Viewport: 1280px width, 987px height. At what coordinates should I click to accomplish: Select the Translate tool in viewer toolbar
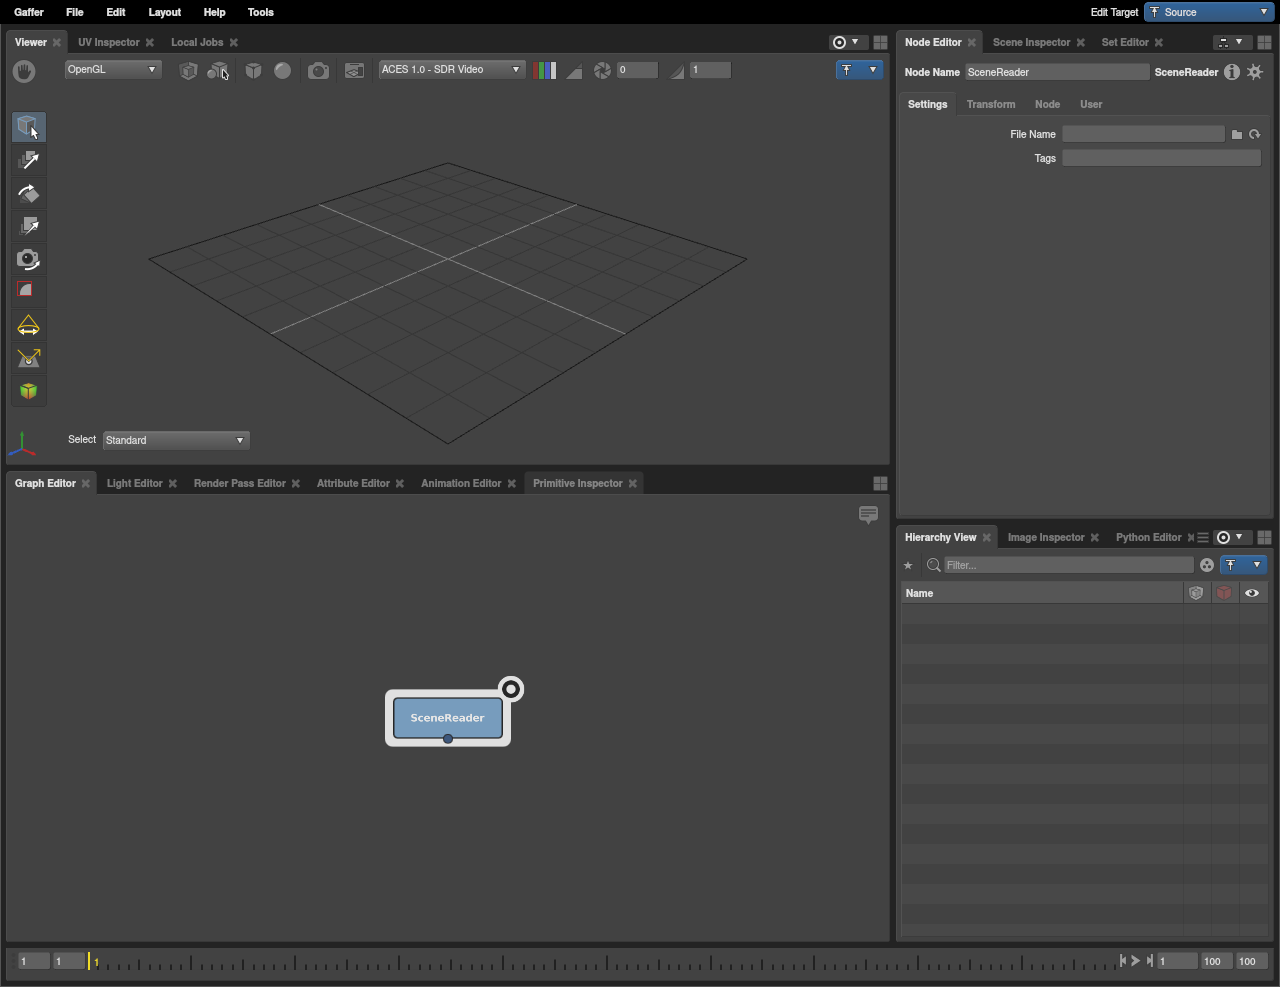(x=28, y=161)
